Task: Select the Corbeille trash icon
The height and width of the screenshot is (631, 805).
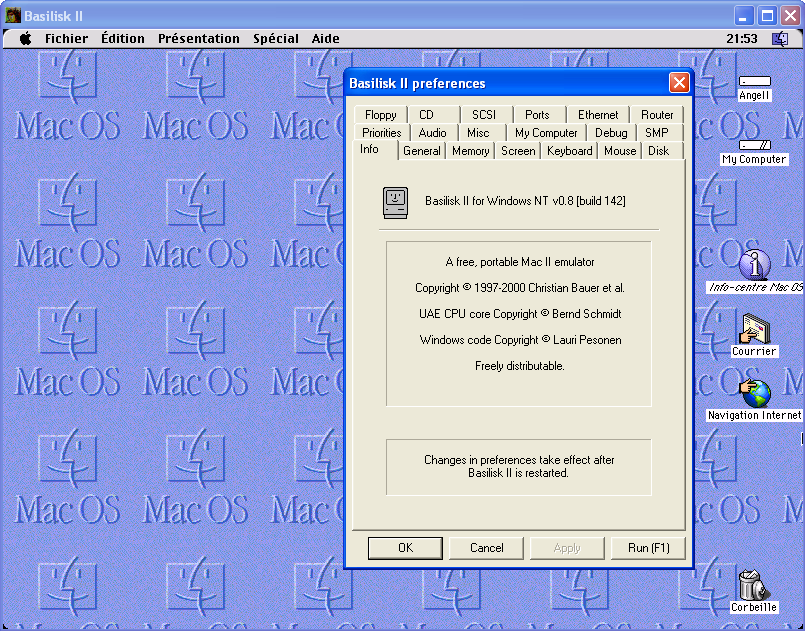Action: click(x=753, y=584)
